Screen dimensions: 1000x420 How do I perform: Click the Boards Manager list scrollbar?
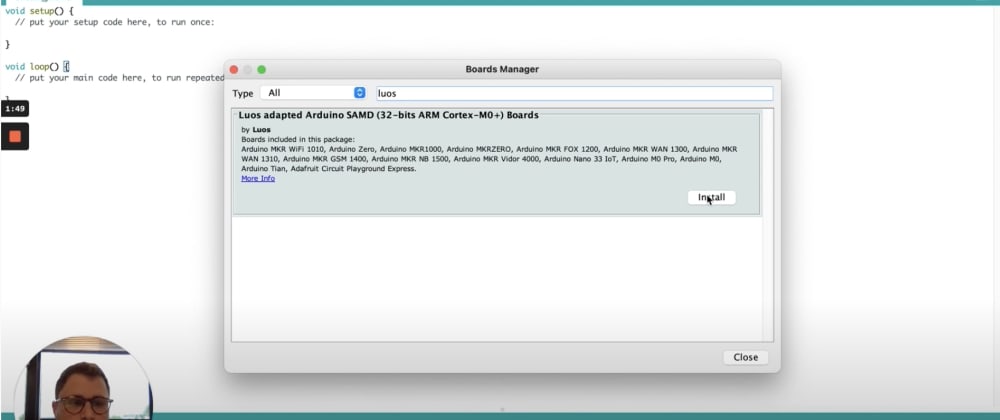(768, 224)
